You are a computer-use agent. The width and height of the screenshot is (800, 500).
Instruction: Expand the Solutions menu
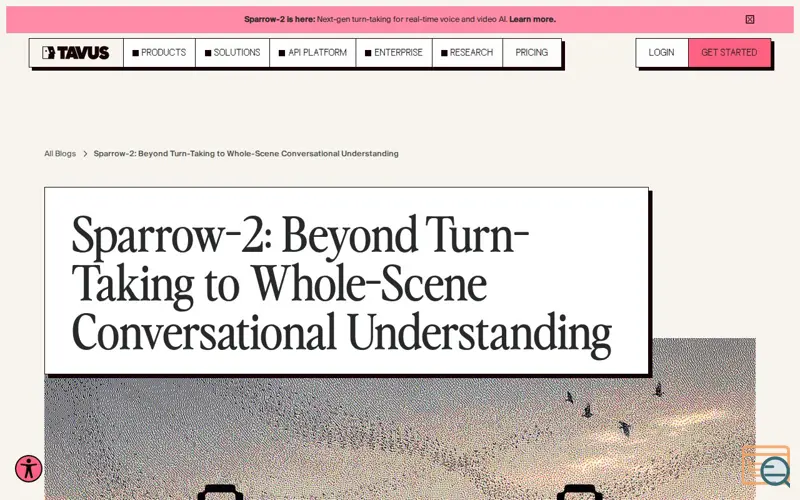coord(233,53)
